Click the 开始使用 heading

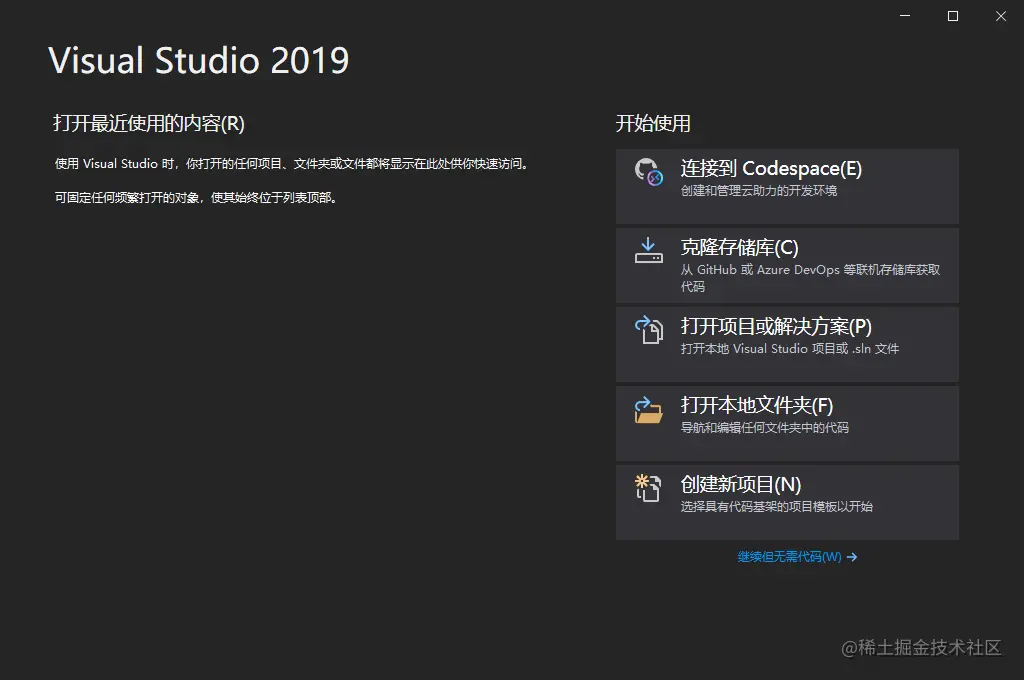click(653, 123)
